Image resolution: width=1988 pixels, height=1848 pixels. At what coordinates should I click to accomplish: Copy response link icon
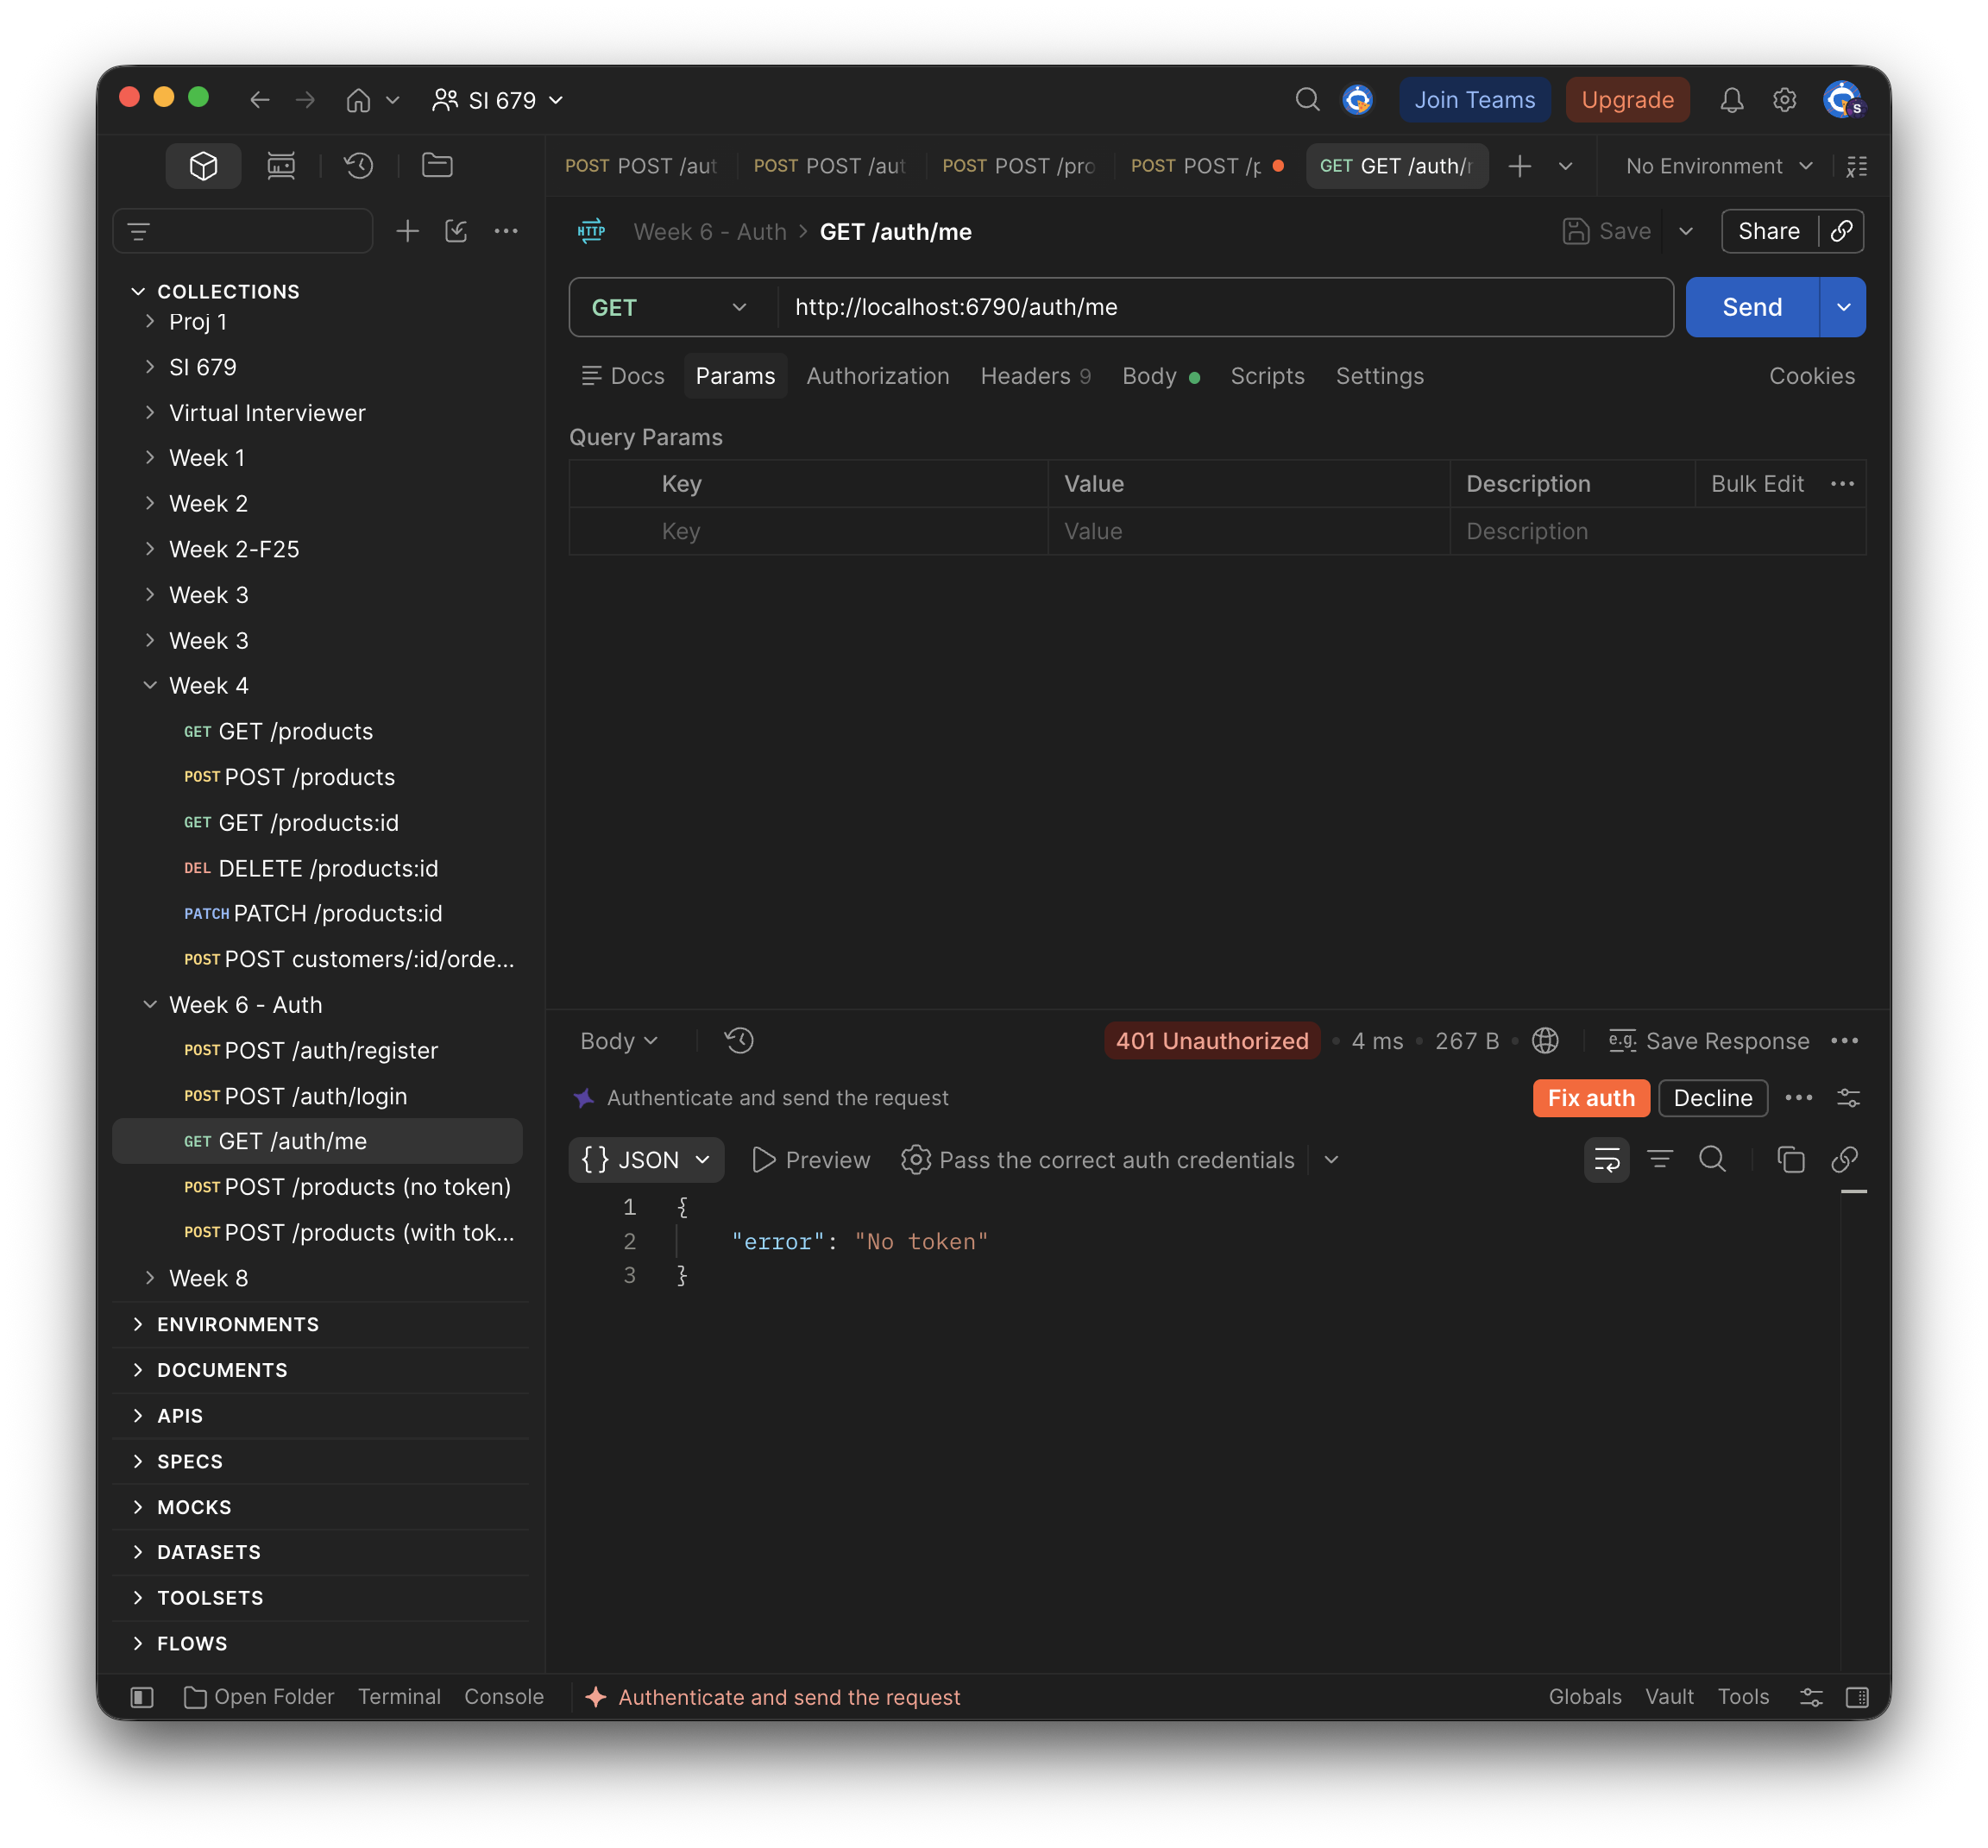(x=1845, y=1160)
